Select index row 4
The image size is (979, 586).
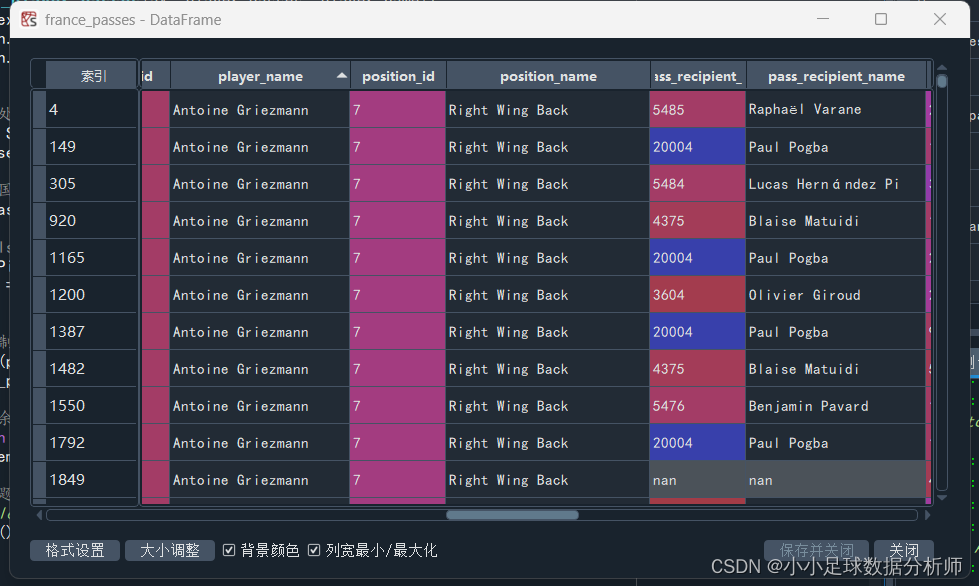[92, 110]
